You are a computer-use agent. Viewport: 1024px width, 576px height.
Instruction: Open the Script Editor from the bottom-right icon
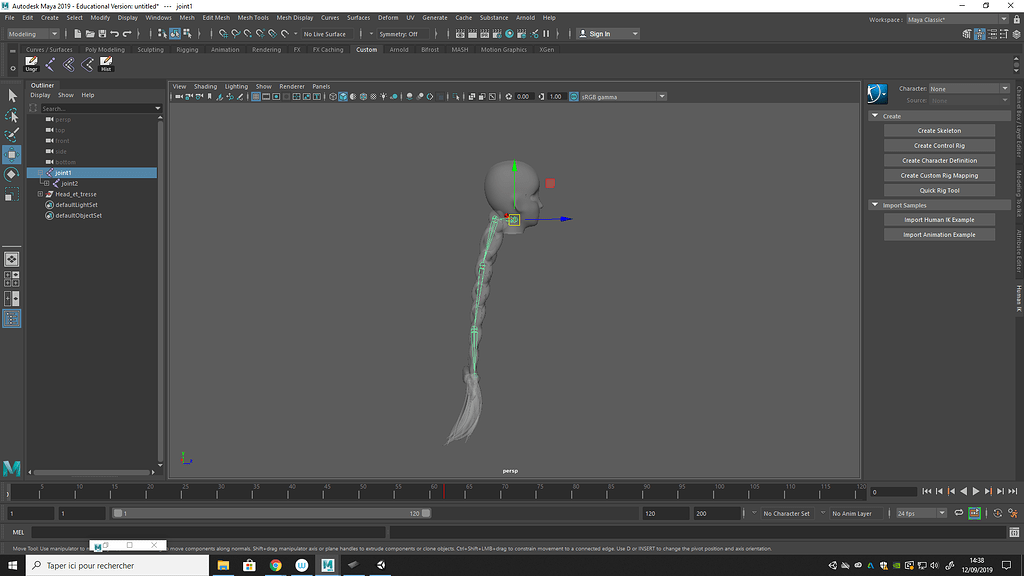coord(1014,532)
